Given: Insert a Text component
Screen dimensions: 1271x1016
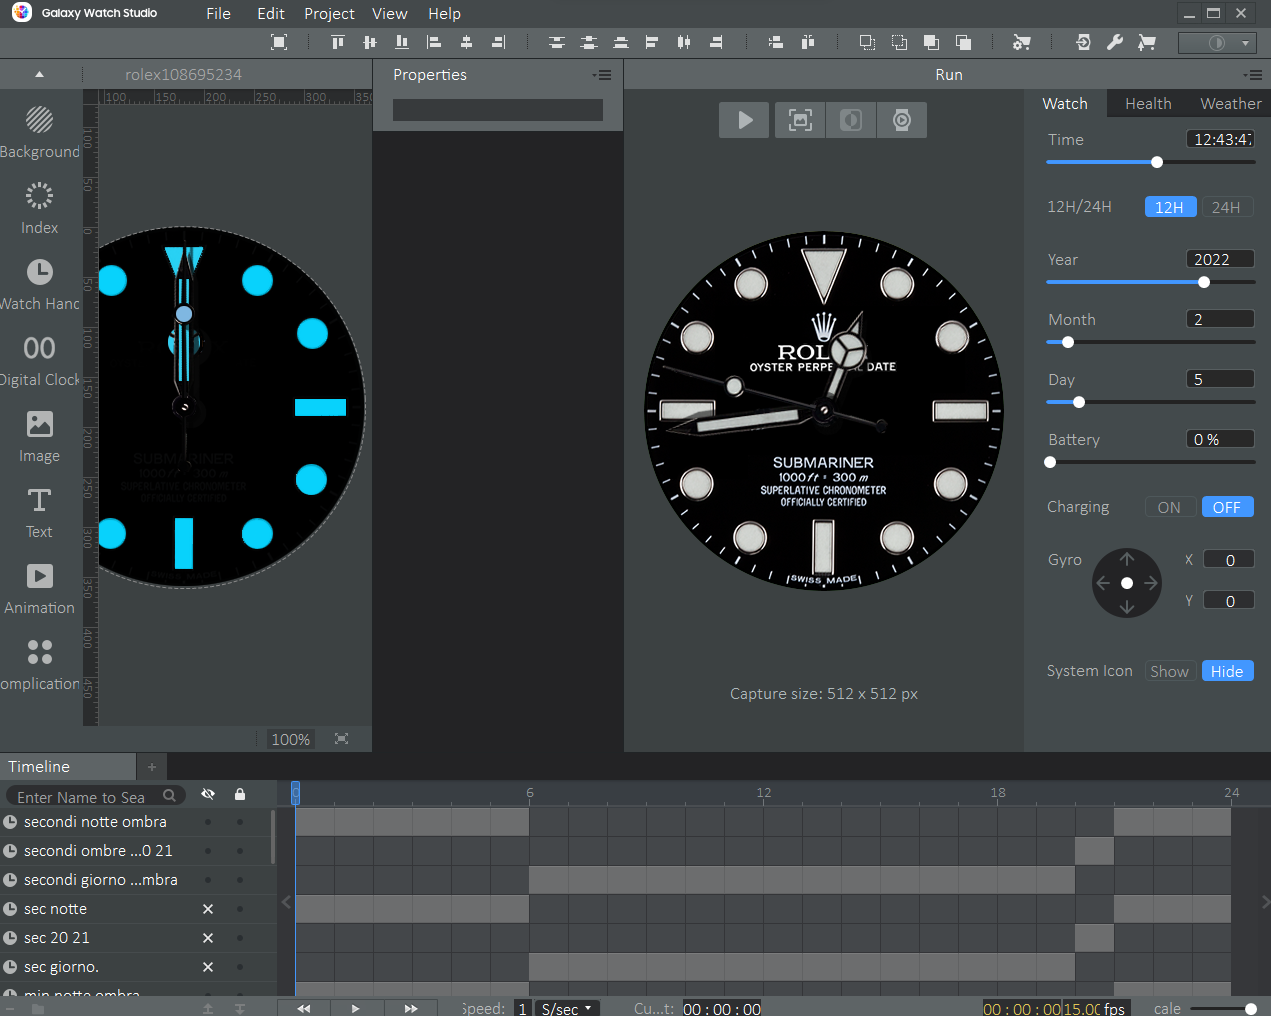Looking at the screenshot, I should click(x=39, y=512).
